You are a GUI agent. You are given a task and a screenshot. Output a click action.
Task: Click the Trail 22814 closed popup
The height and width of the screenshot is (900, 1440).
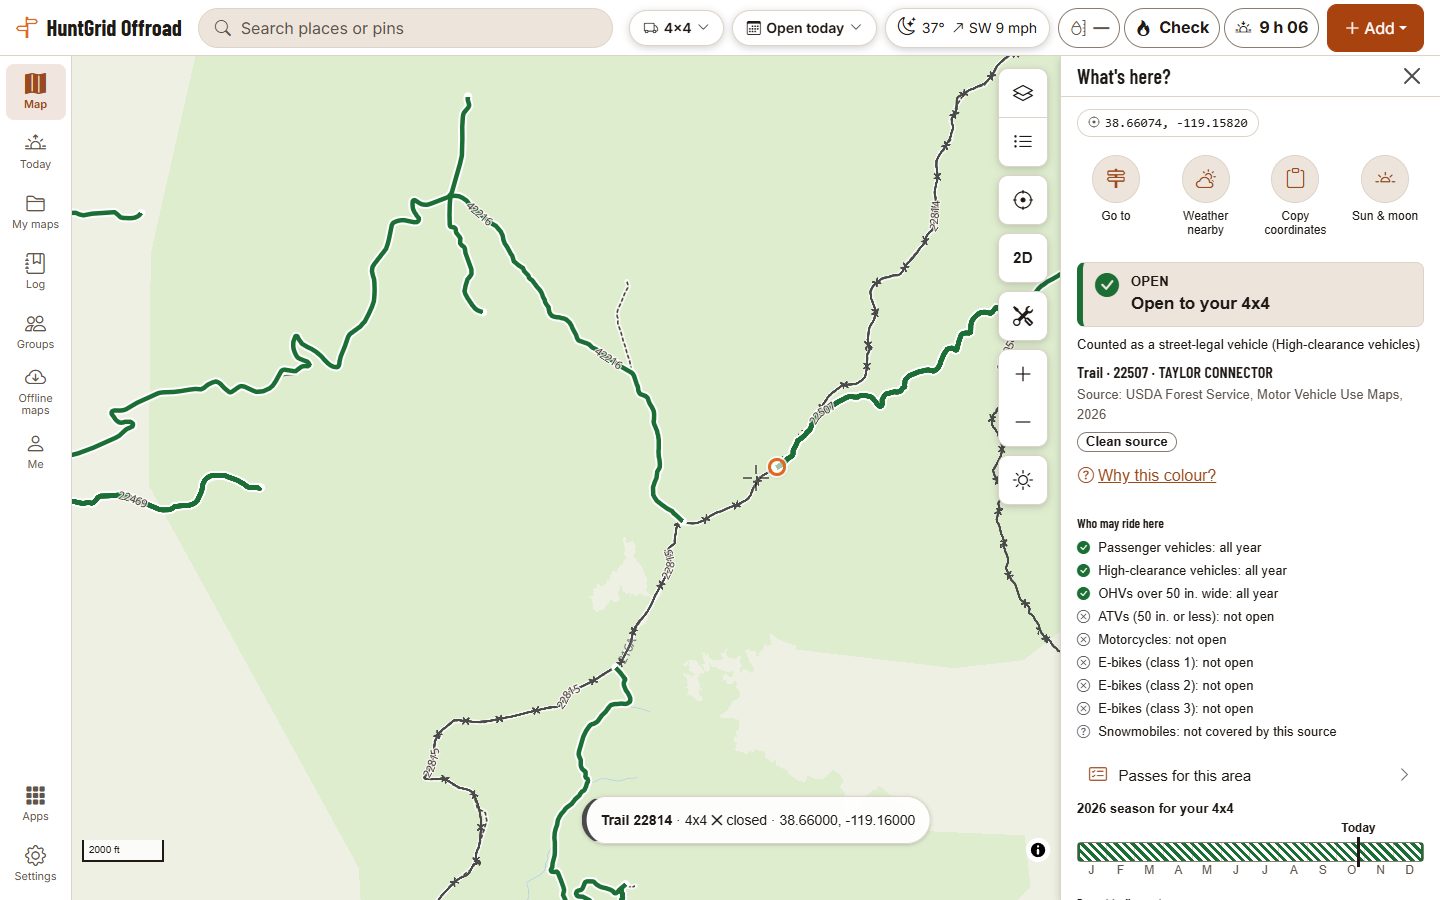point(757,820)
